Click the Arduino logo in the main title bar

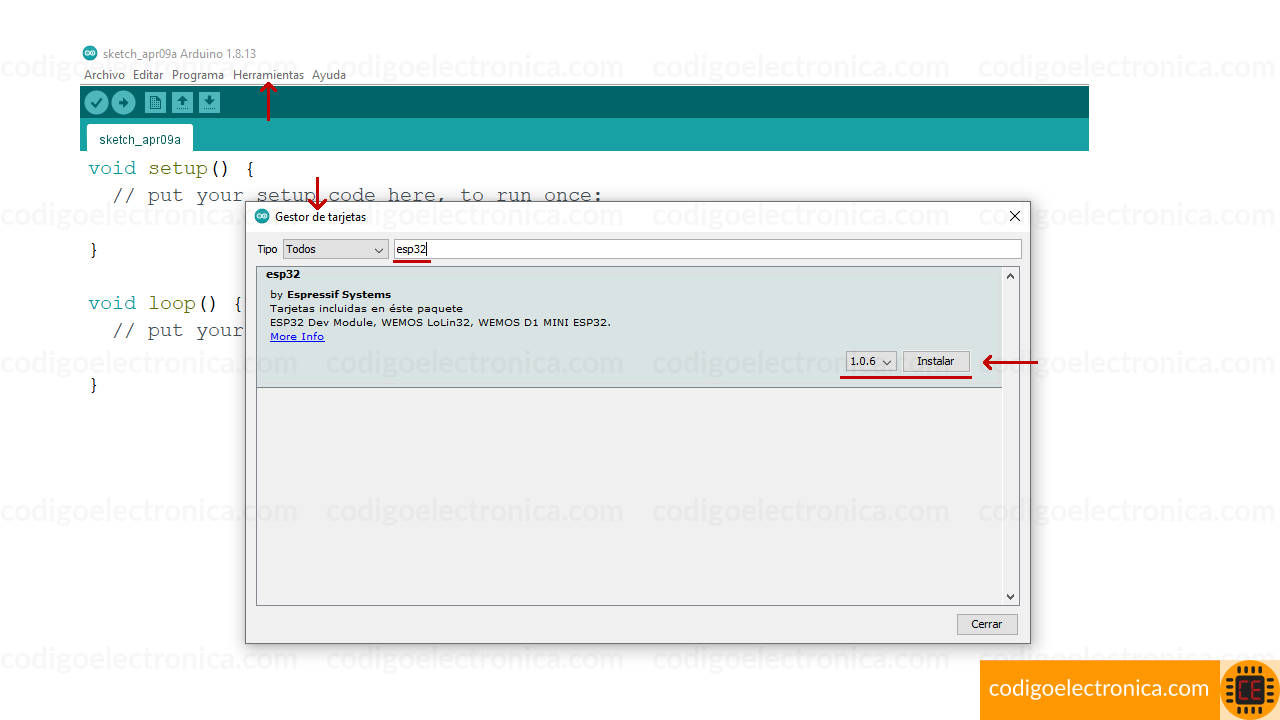click(x=90, y=53)
